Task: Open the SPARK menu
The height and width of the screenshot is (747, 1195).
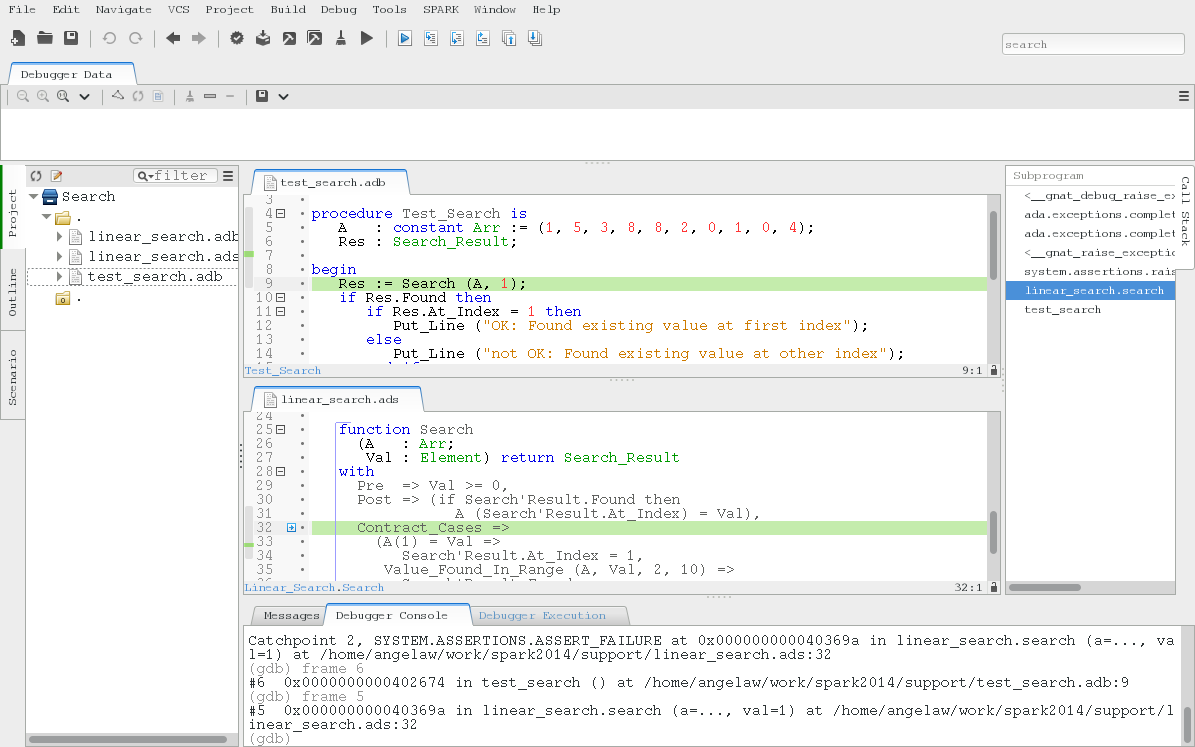Action: (441, 9)
